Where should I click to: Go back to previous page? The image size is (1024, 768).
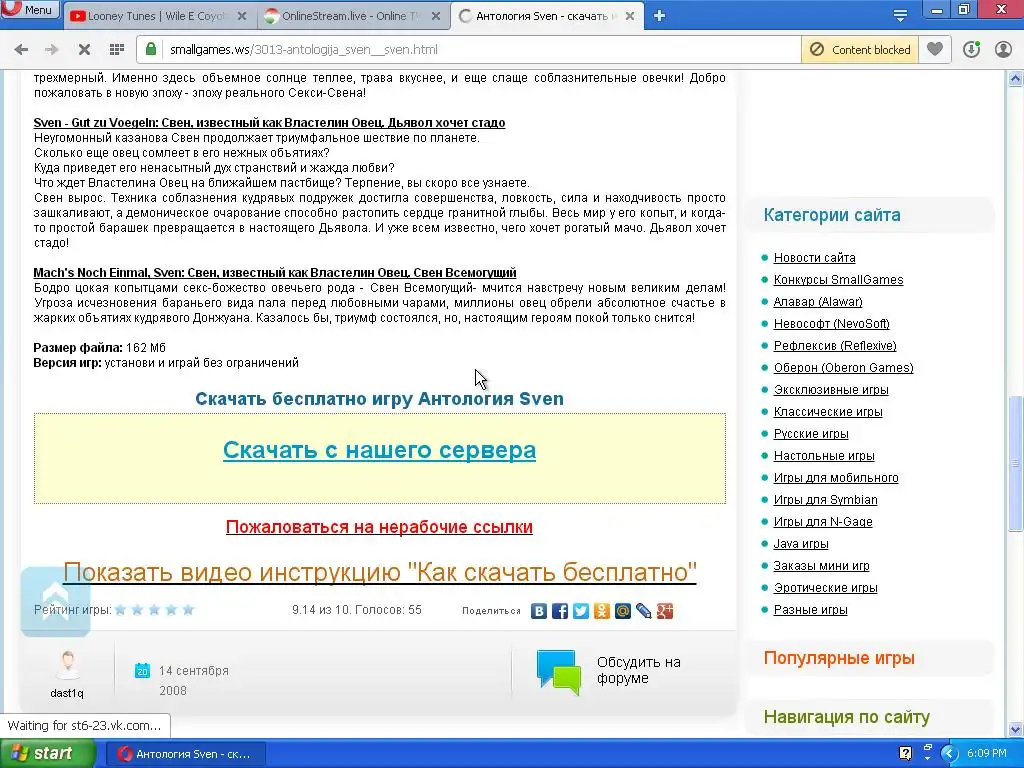[21, 50]
